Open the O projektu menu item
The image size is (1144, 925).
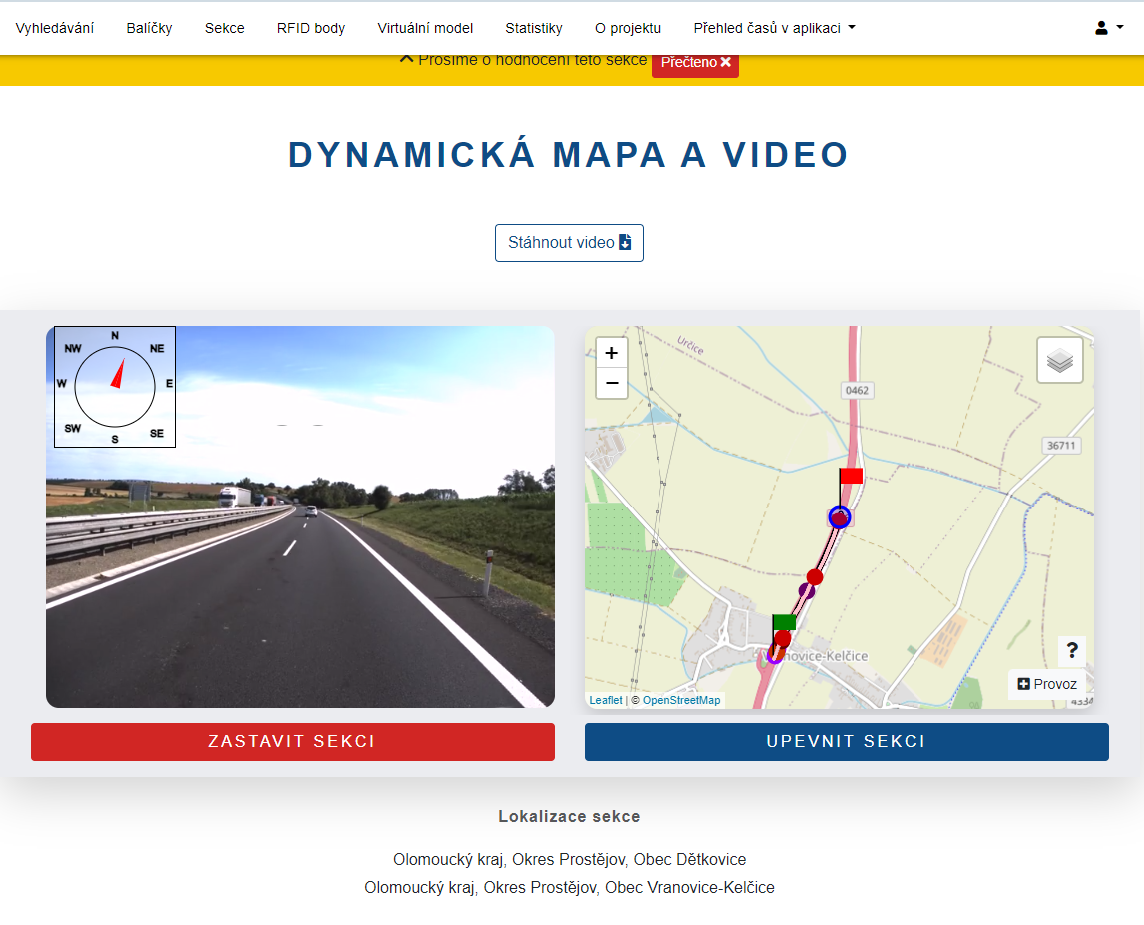point(628,28)
